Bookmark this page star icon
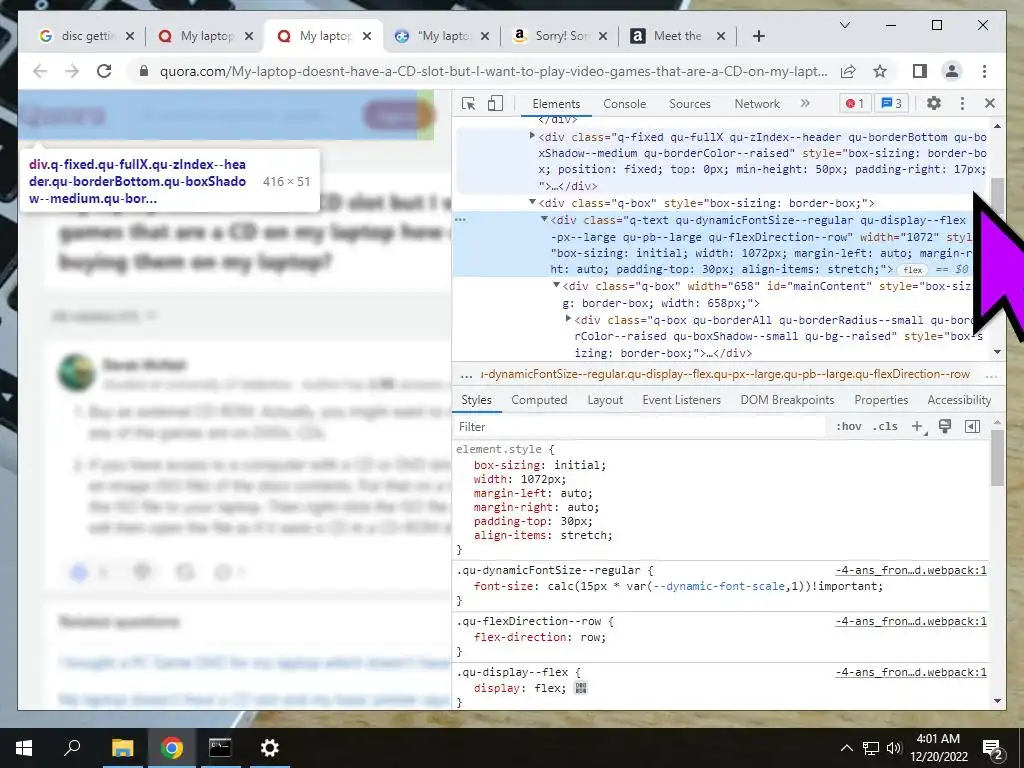 click(880, 71)
